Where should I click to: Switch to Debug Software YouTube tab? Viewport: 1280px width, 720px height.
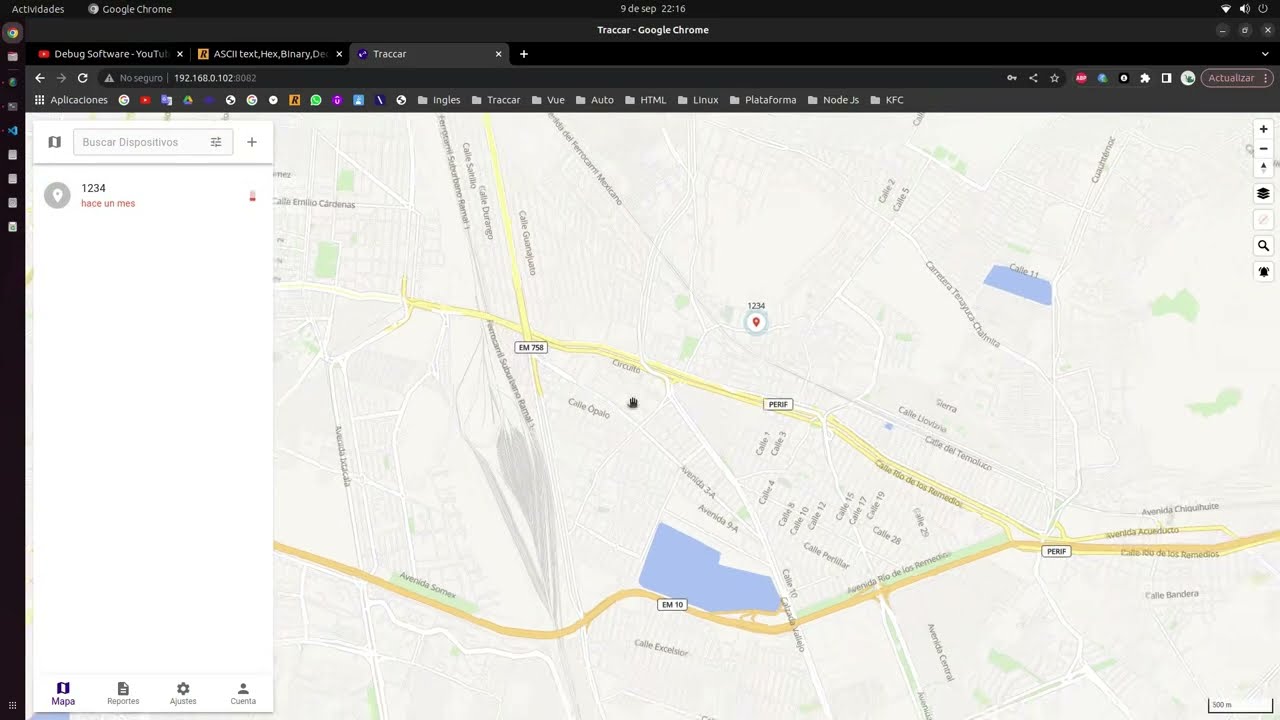(110, 54)
